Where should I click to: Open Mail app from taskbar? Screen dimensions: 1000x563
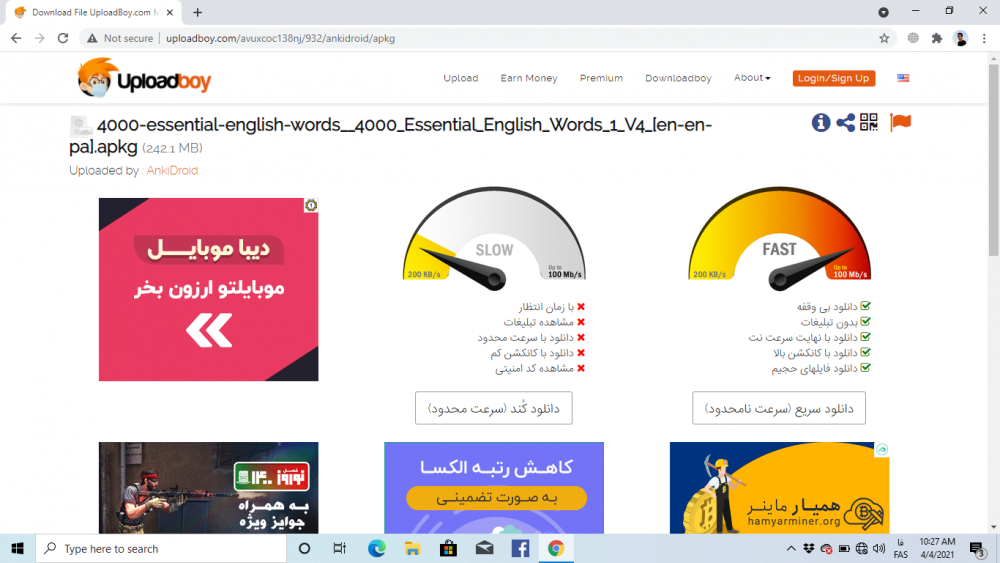(484, 548)
